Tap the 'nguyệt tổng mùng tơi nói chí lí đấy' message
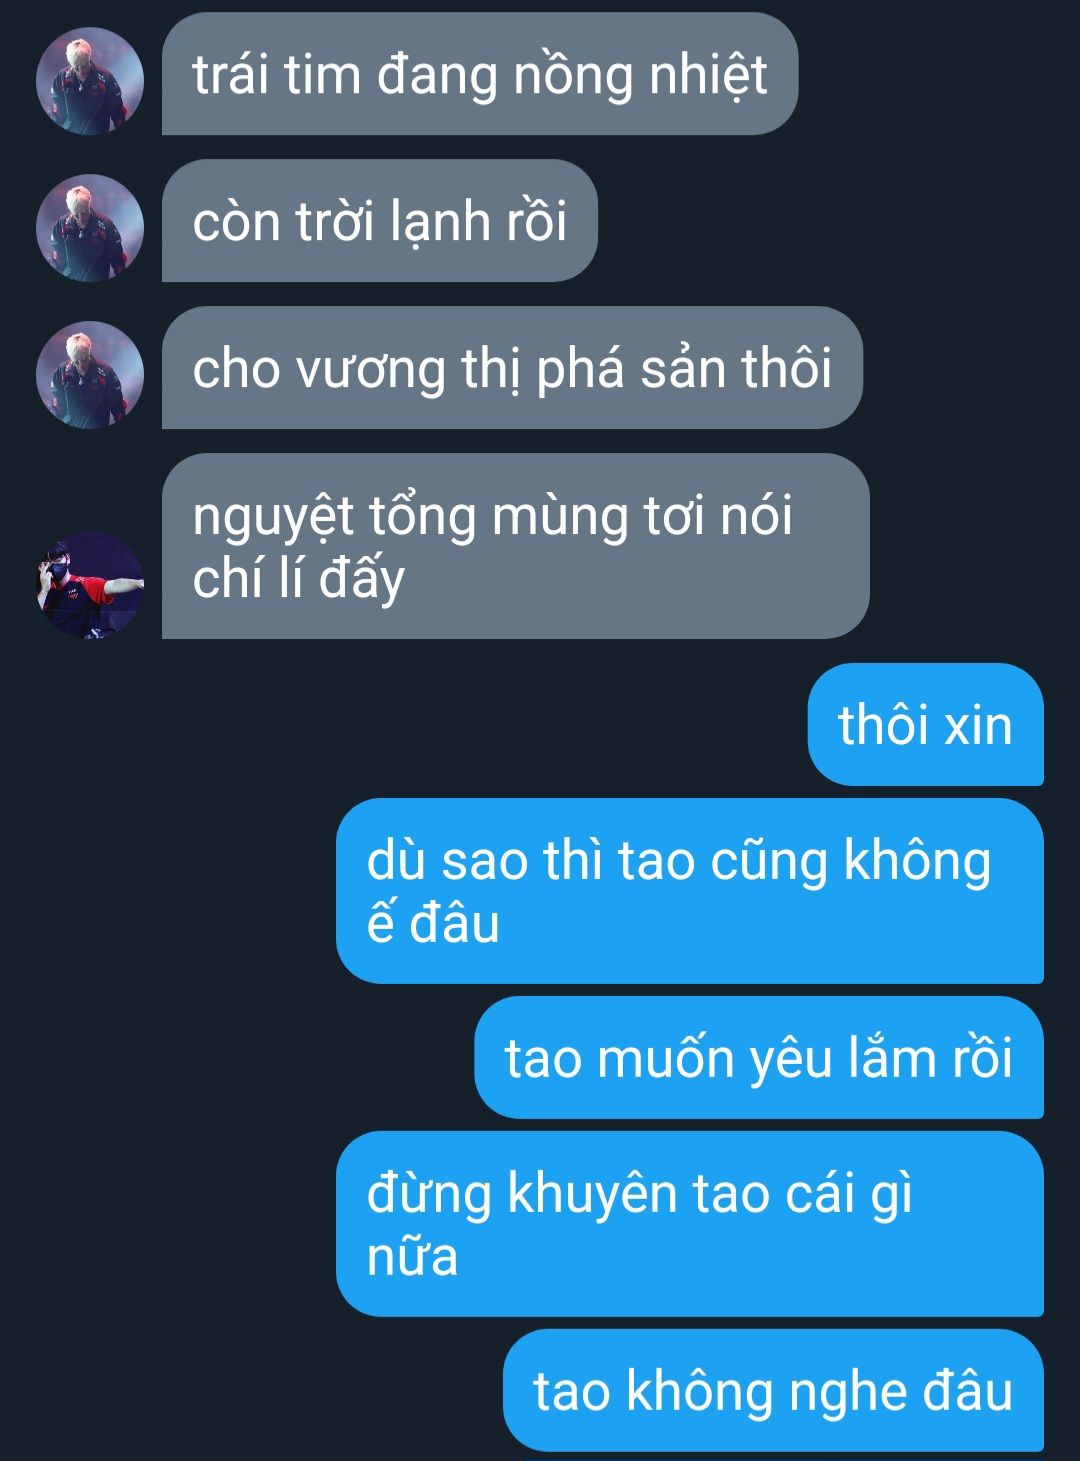The width and height of the screenshot is (1080, 1461). pyautogui.click(x=516, y=546)
